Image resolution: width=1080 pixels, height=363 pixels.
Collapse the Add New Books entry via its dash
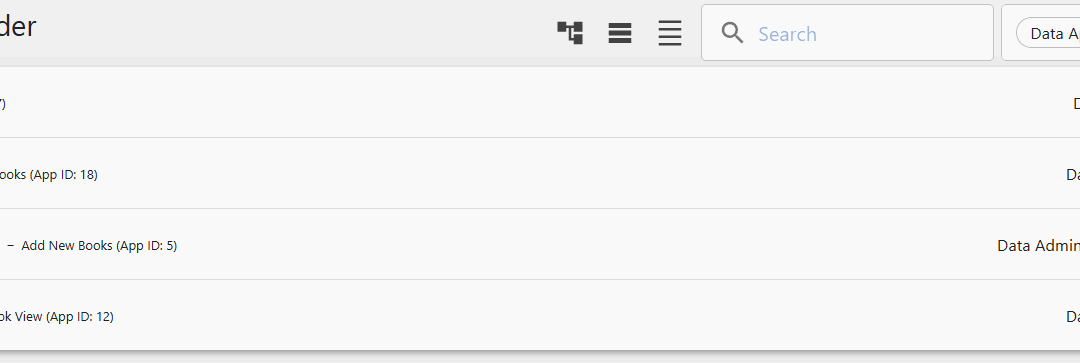[10, 245]
